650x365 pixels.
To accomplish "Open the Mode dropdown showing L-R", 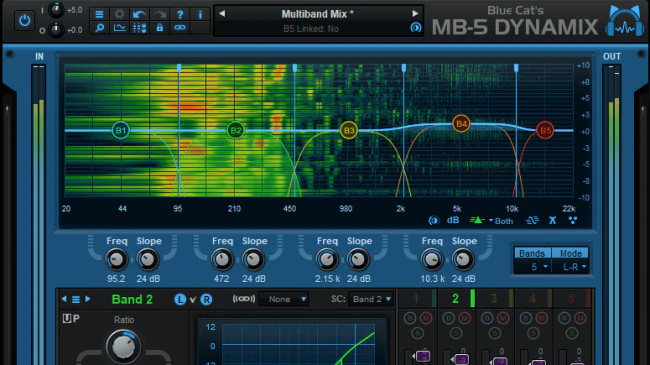I will pos(571,267).
